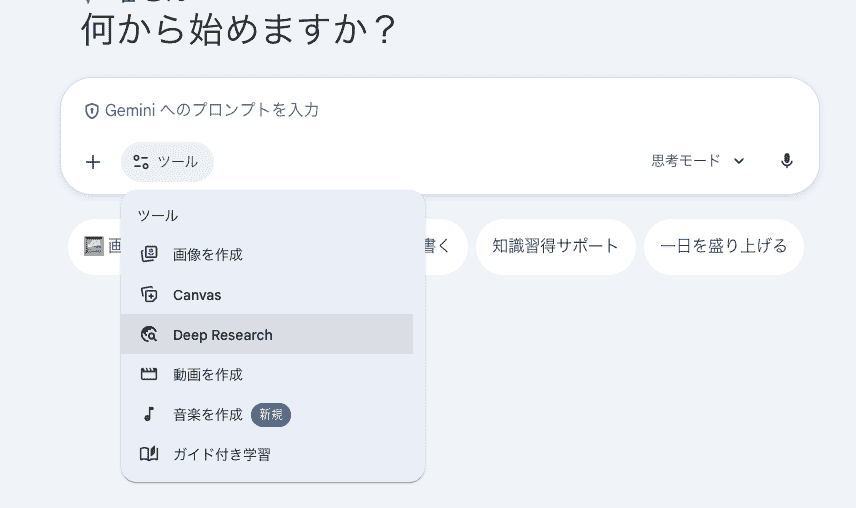Click the Deep Research globe icon
This screenshot has width=856, height=508.
[x=149, y=334]
